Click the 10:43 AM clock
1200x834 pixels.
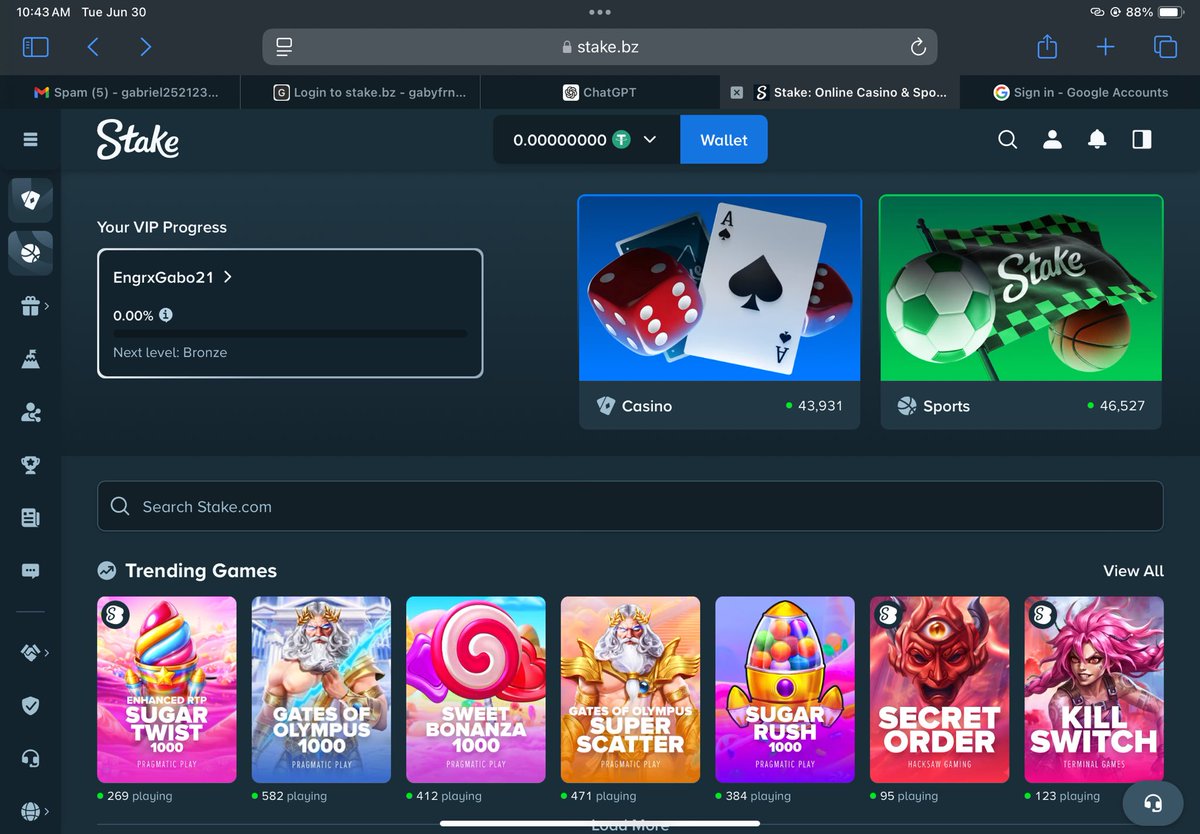(43, 12)
